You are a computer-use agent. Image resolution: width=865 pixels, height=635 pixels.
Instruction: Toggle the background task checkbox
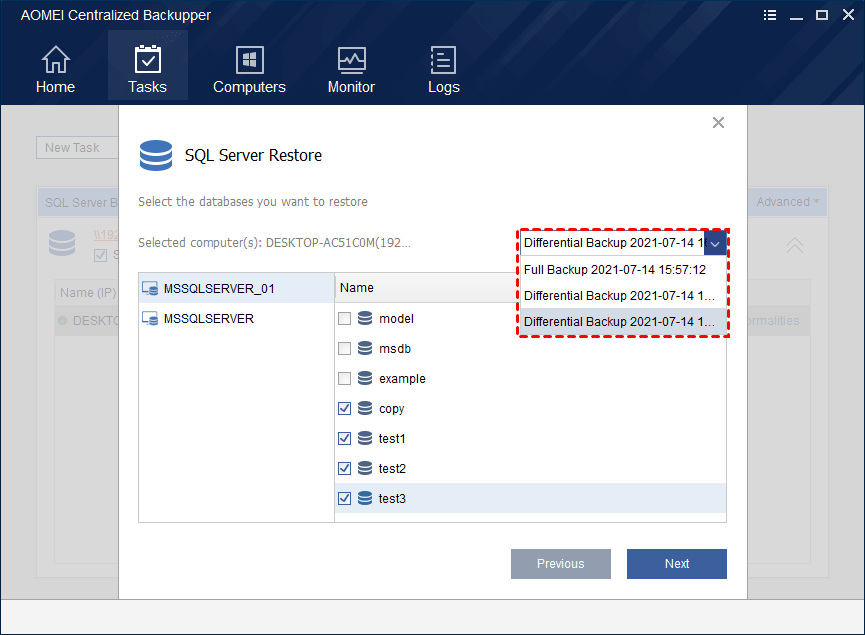(100, 255)
